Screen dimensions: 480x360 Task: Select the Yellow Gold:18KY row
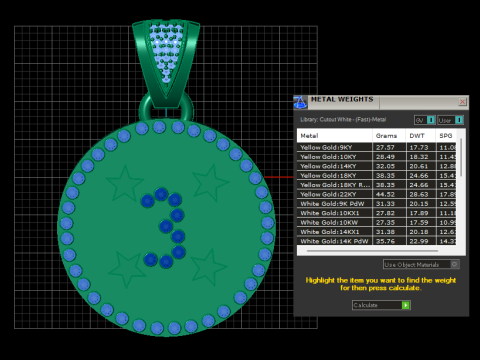tap(376, 175)
